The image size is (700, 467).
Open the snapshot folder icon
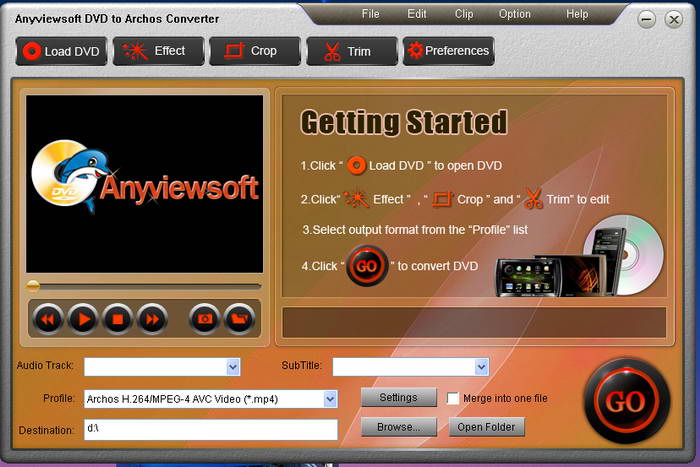pyautogui.click(x=240, y=319)
